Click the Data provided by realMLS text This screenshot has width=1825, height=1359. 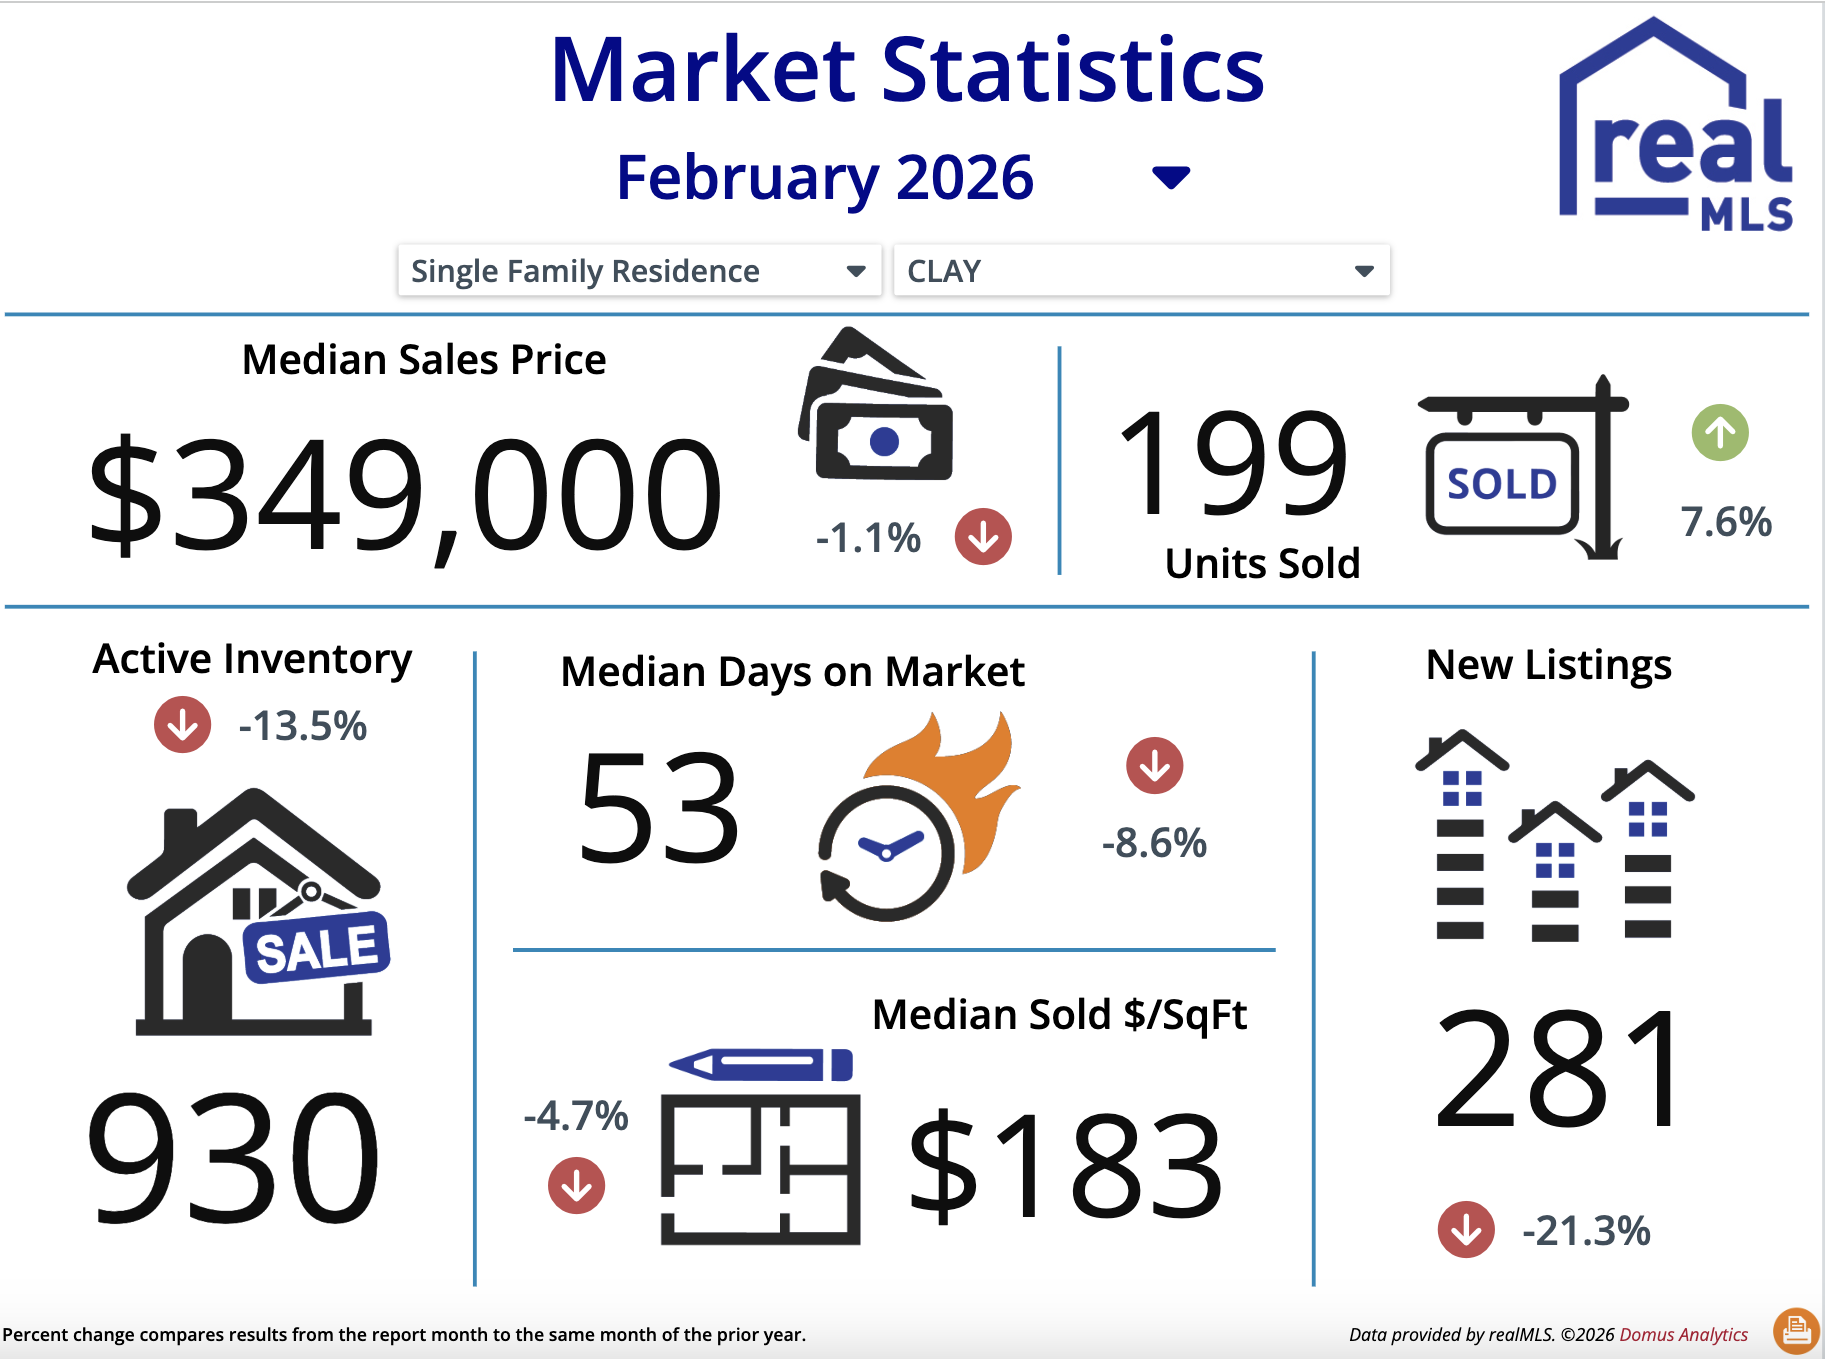pyautogui.click(x=1452, y=1335)
